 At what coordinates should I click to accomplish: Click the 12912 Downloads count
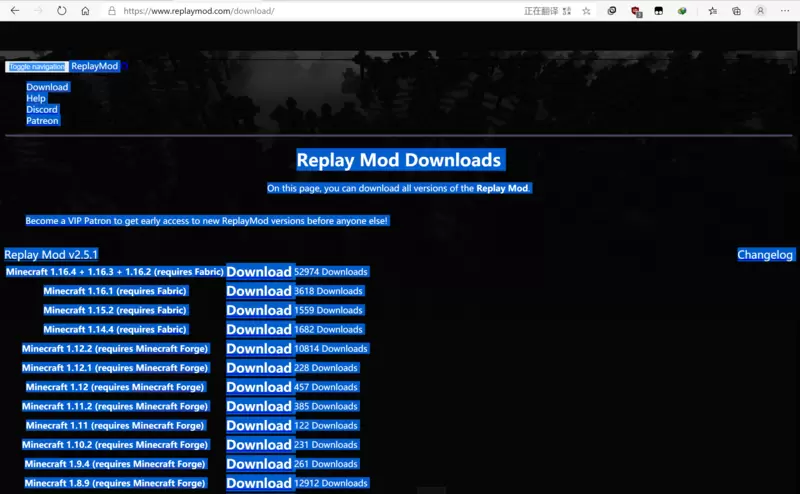pos(331,483)
